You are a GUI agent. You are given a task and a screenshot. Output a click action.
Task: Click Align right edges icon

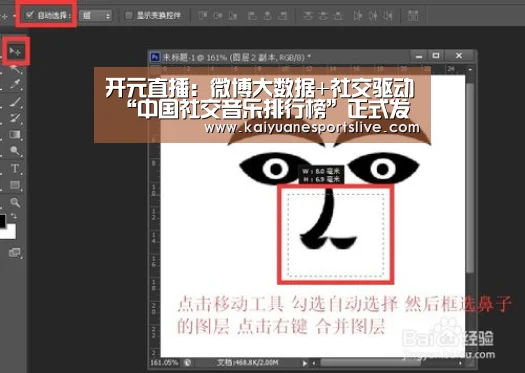coord(283,15)
